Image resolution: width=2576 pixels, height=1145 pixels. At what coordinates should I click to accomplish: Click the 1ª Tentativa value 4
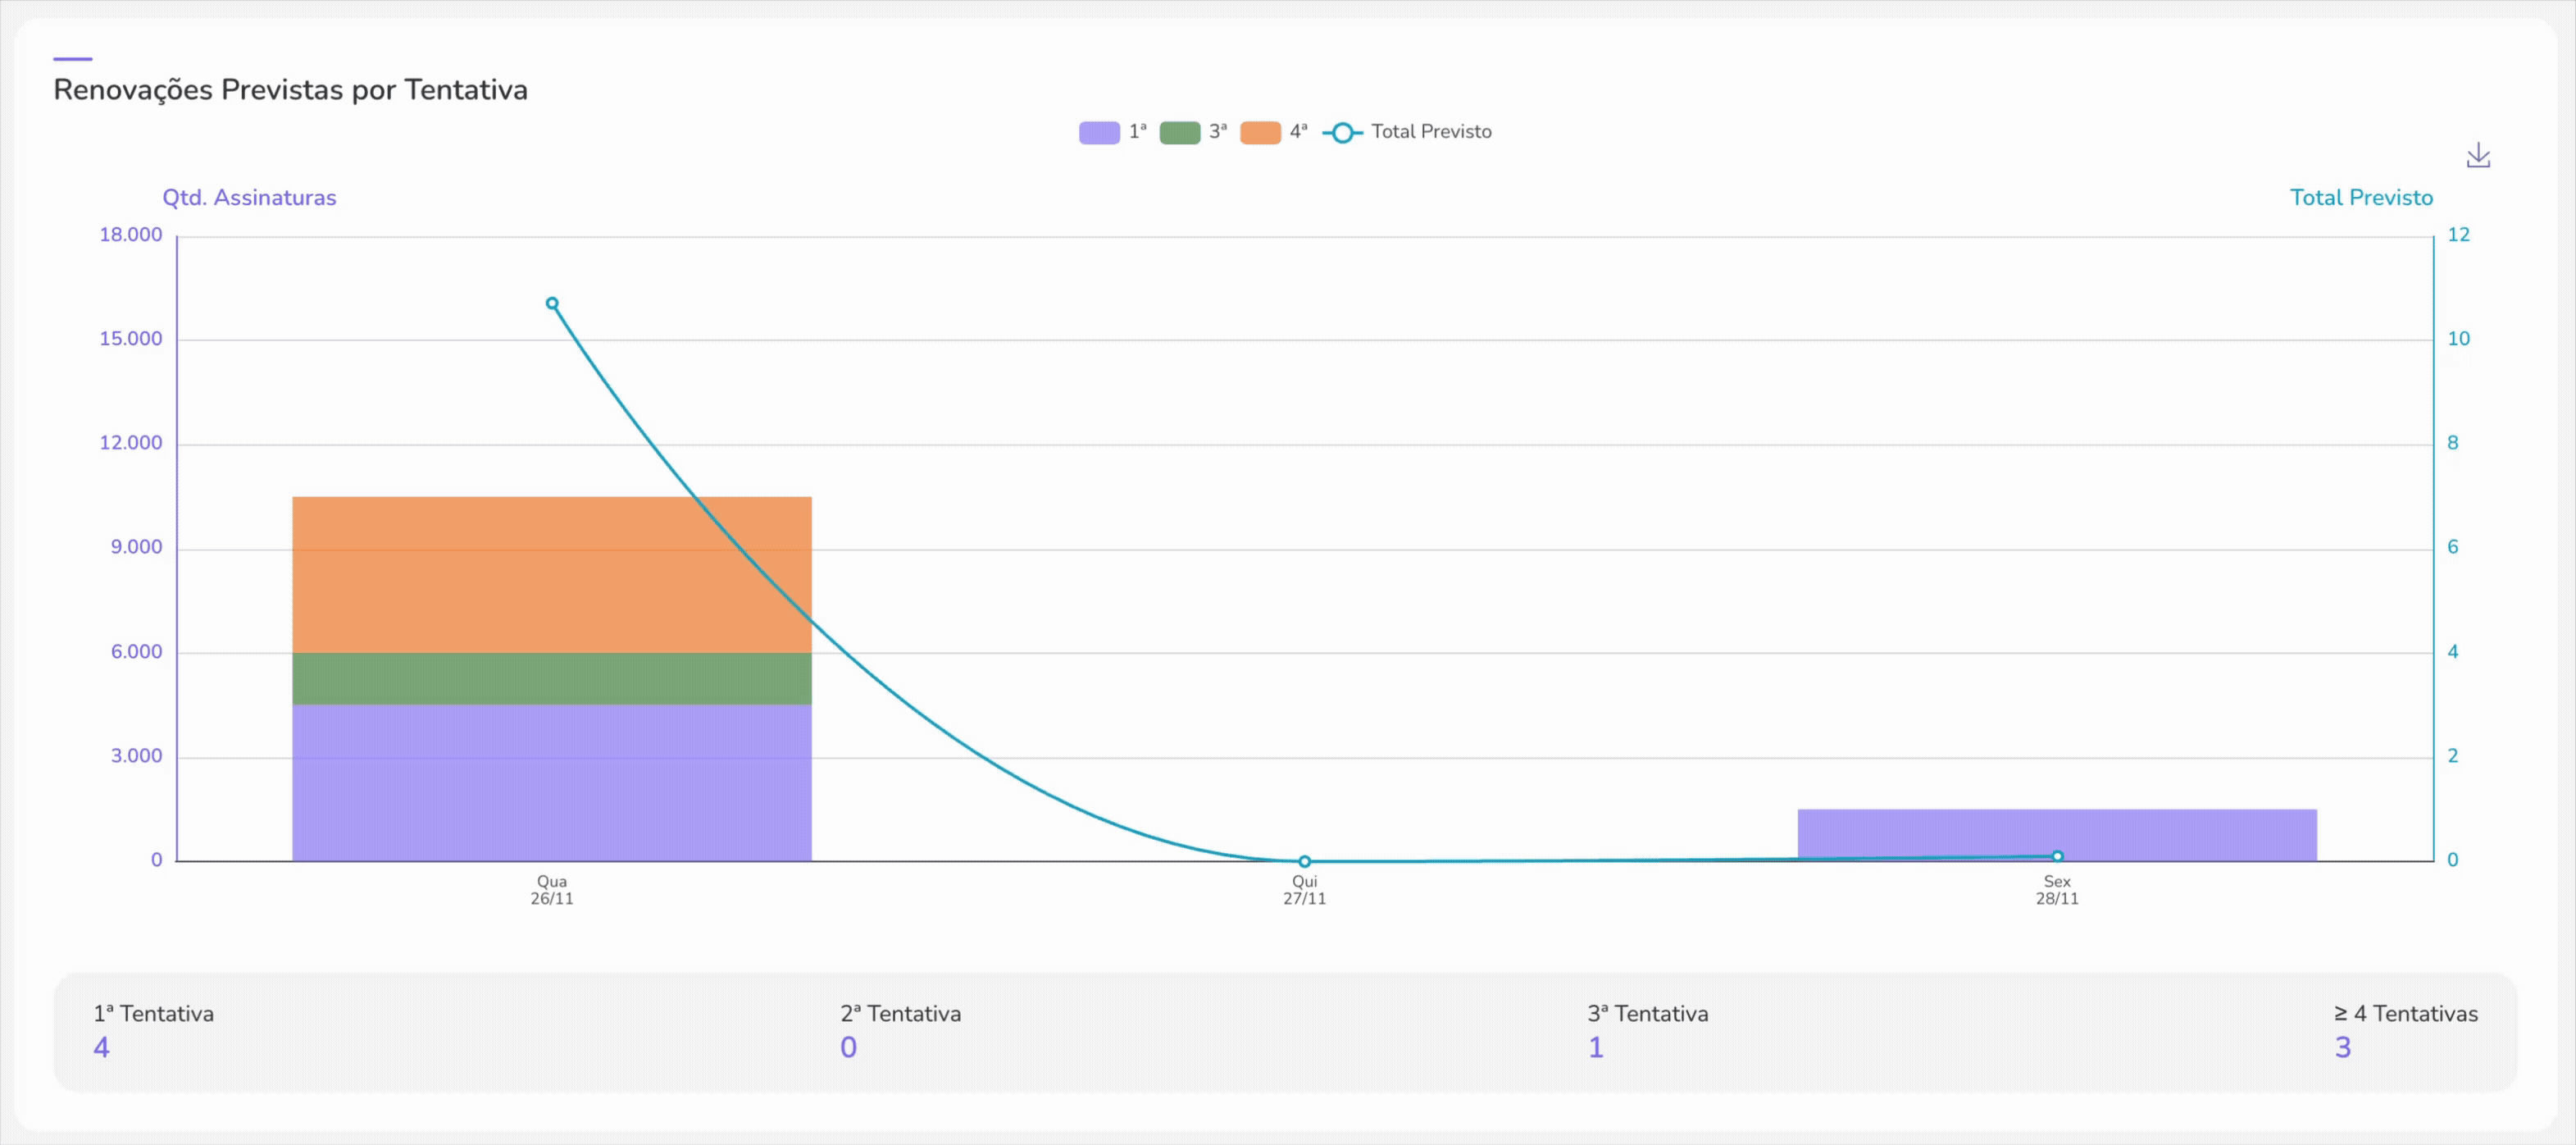point(101,1047)
